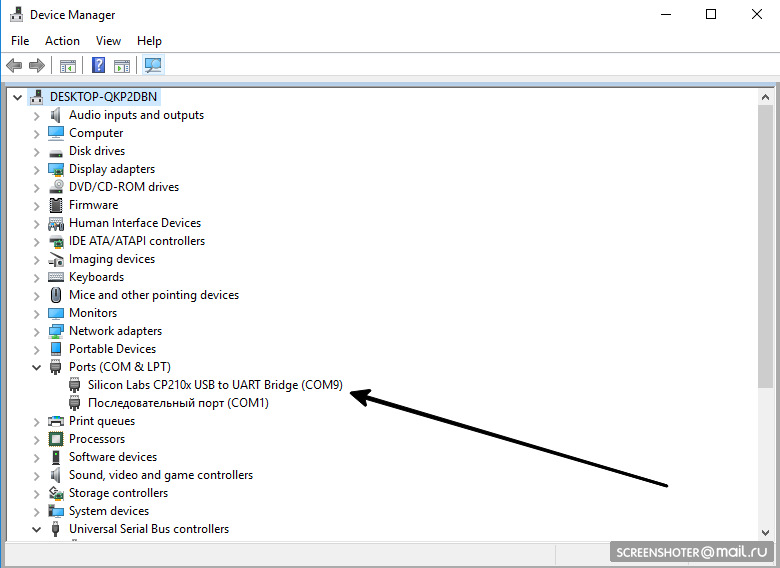Click the Device Manager title bar icon
The image size is (780, 568).
(15, 15)
